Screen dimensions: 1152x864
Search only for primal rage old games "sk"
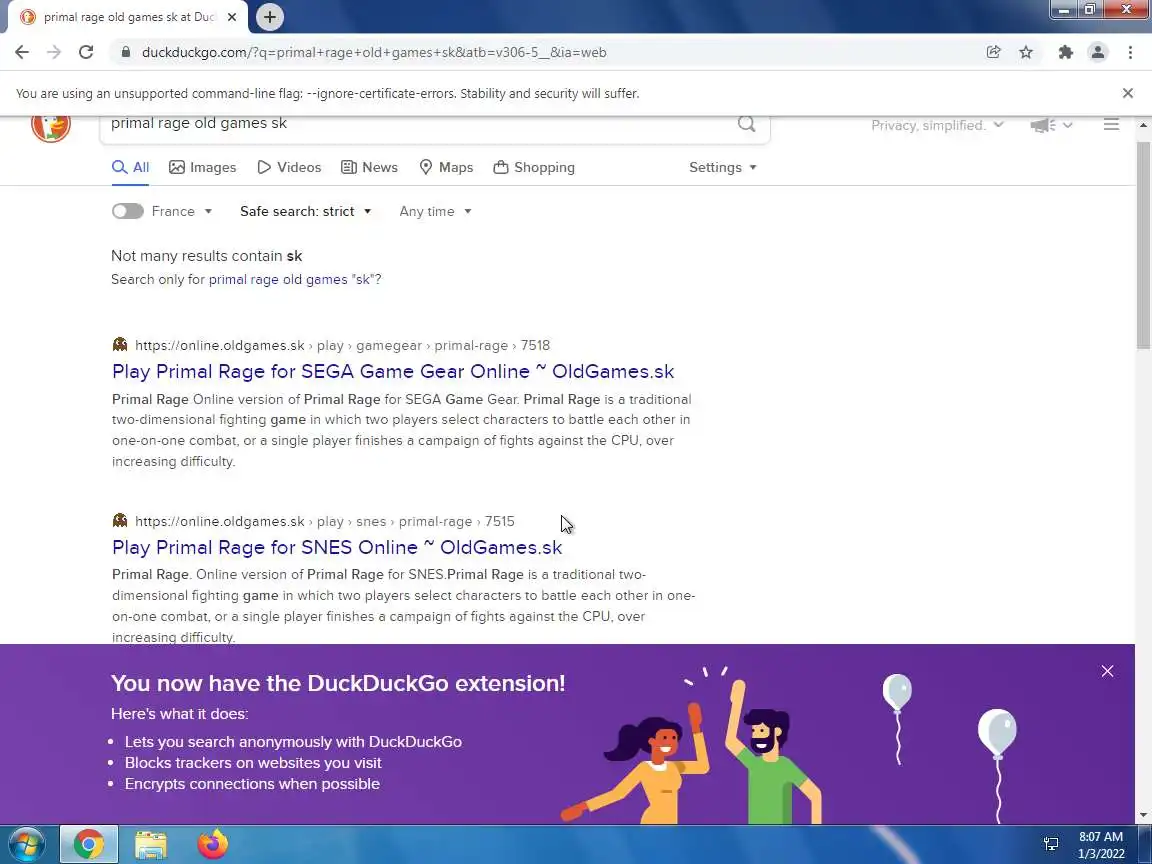point(295,279)
